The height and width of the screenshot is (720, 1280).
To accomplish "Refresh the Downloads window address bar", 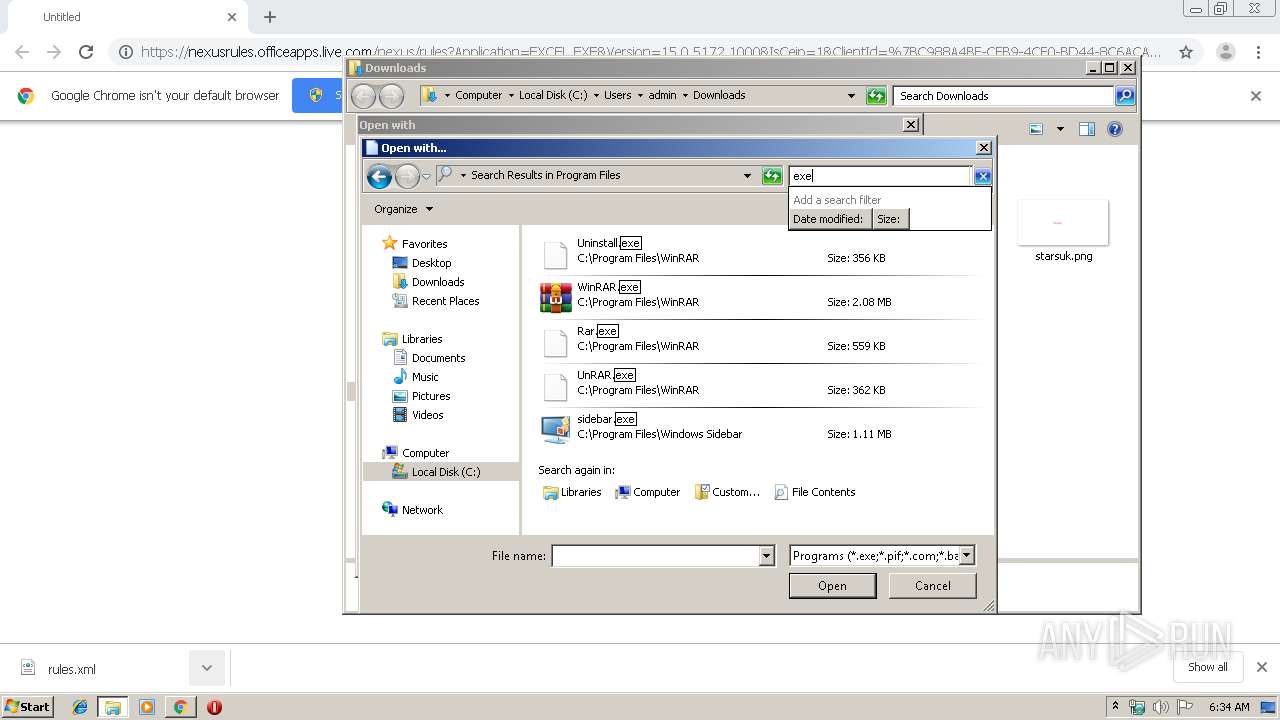I will pos(876,96).
